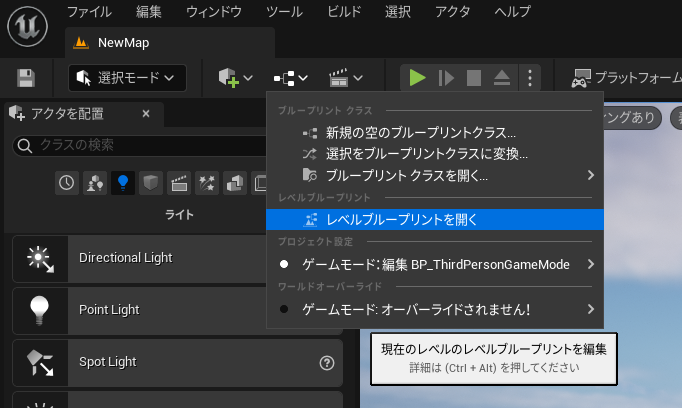Click the Point Light label
Screen dimensions: 682x408
(109, 310)
